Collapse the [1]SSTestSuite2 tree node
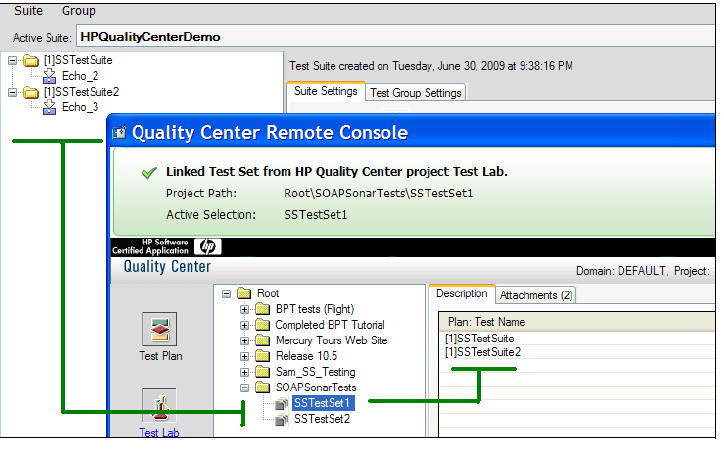This screenshot has height=449, width=724. tap(12, 92)
